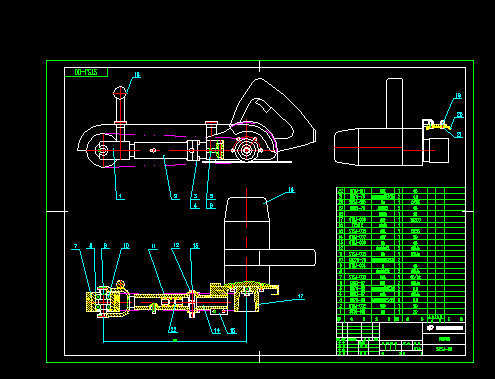Viewport: 495px width, 379px height.
Task: Click part balloon number 5
Action: (x=211, y=196)
